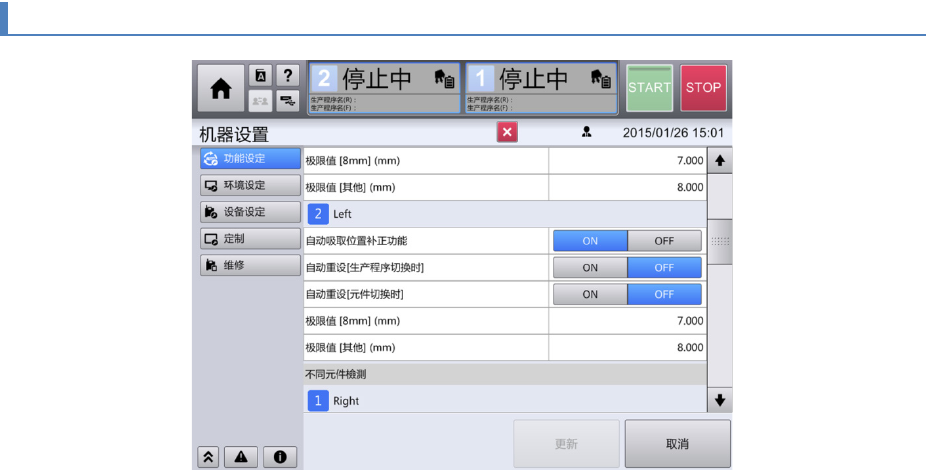Turn ON 自动重设[生产程序切换时]
Image resolution: width=926 pixels, height=470 pixels.
tap(590, 267)
